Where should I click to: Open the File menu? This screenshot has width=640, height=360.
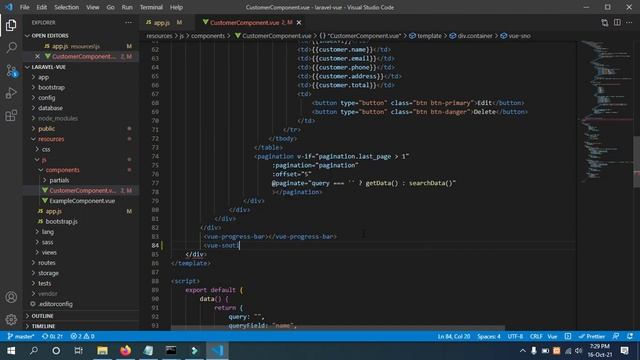pos(24,7)
